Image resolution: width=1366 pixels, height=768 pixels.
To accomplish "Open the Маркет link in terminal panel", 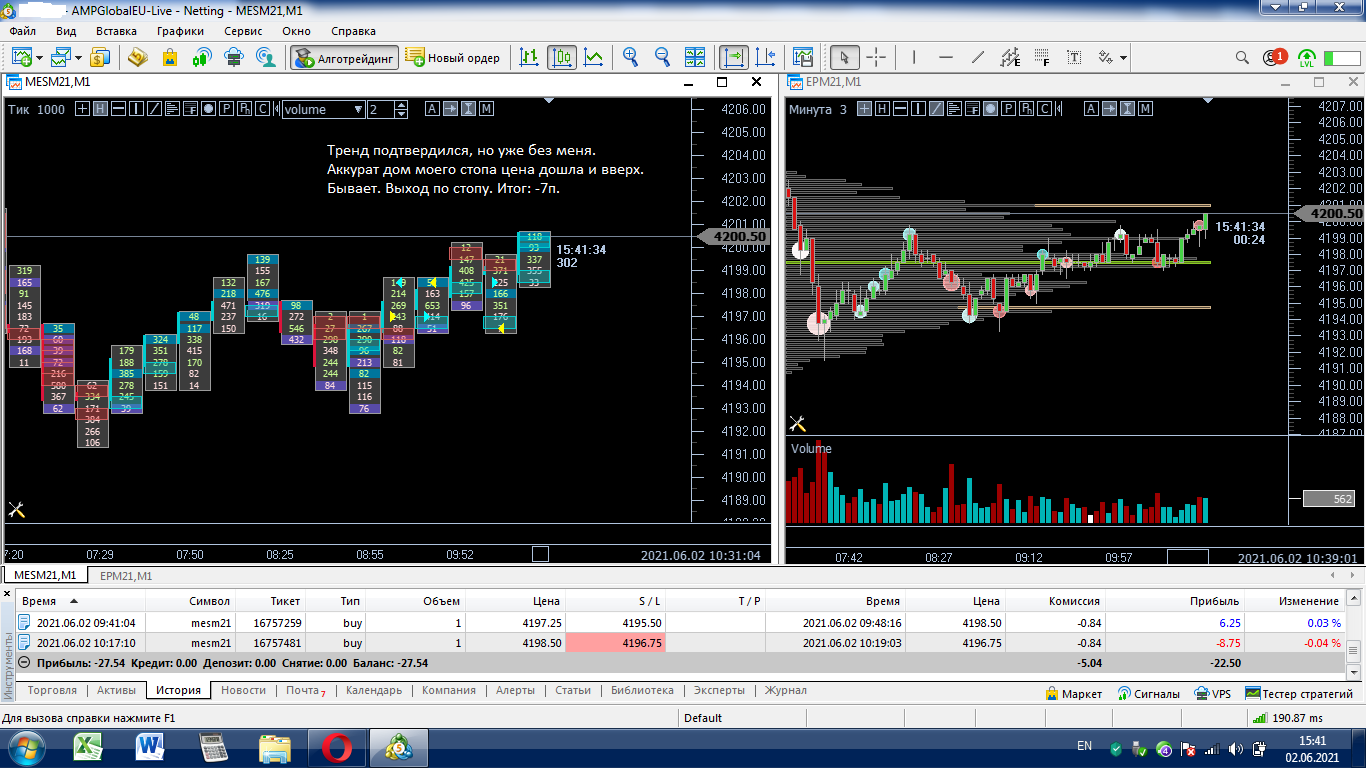I will (1073, 693).
